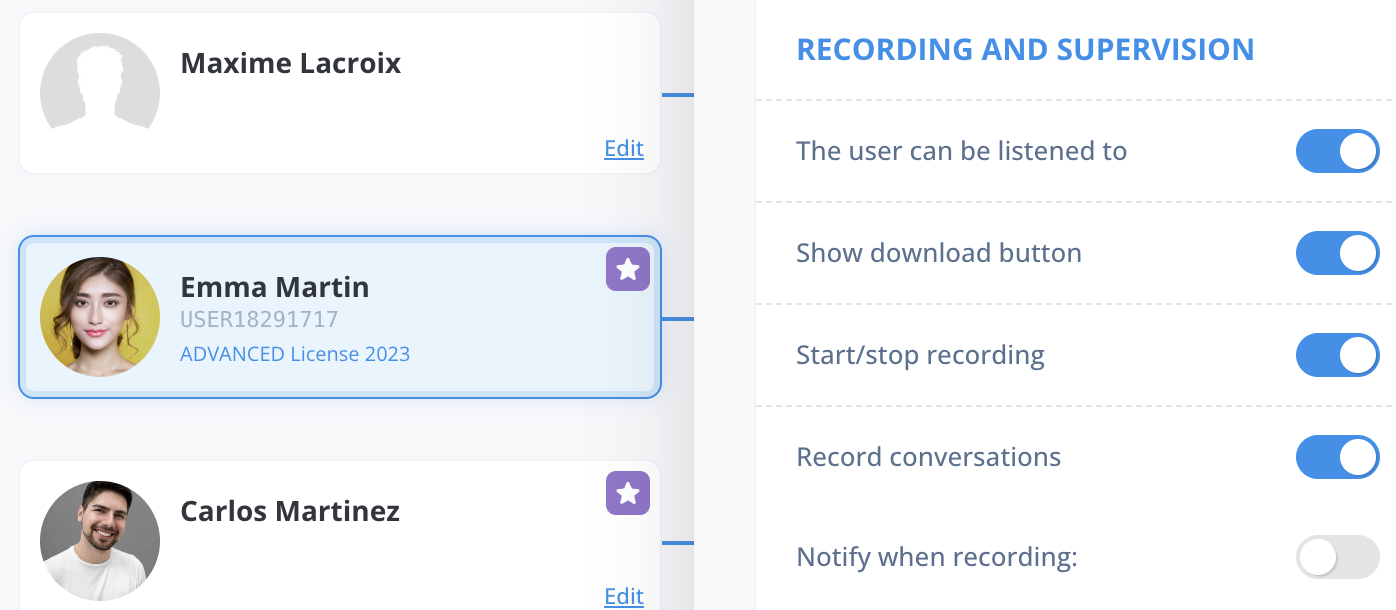Open the Edit link for Carlos Martinez

tap(624, 597)
